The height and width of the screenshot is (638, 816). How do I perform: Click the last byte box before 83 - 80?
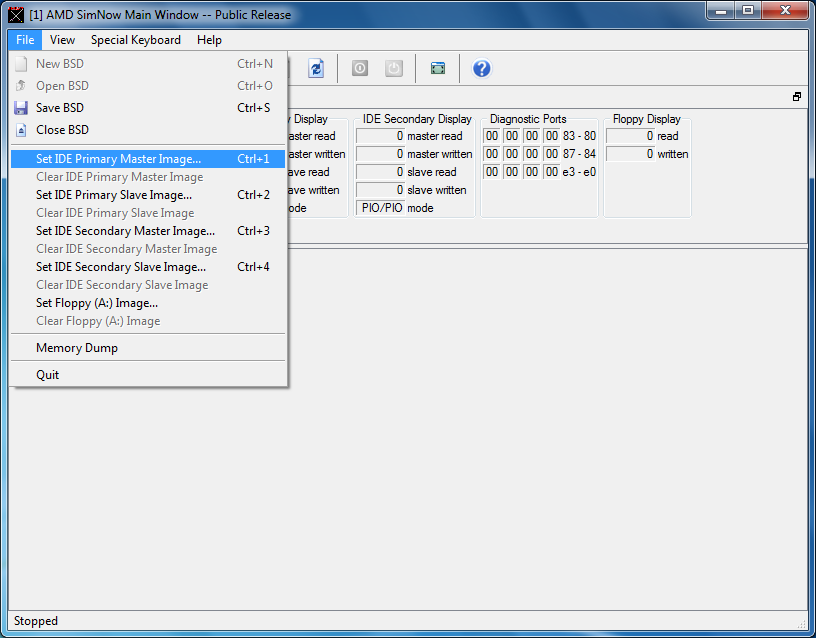(x=552, y=136)
